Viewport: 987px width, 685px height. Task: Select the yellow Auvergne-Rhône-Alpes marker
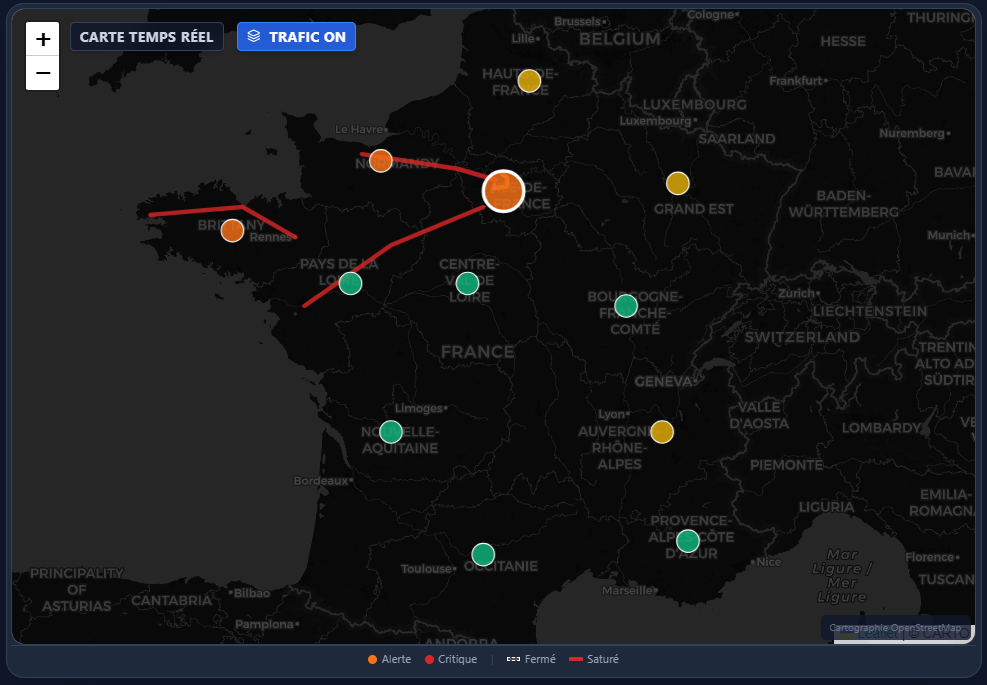[662, 432]
